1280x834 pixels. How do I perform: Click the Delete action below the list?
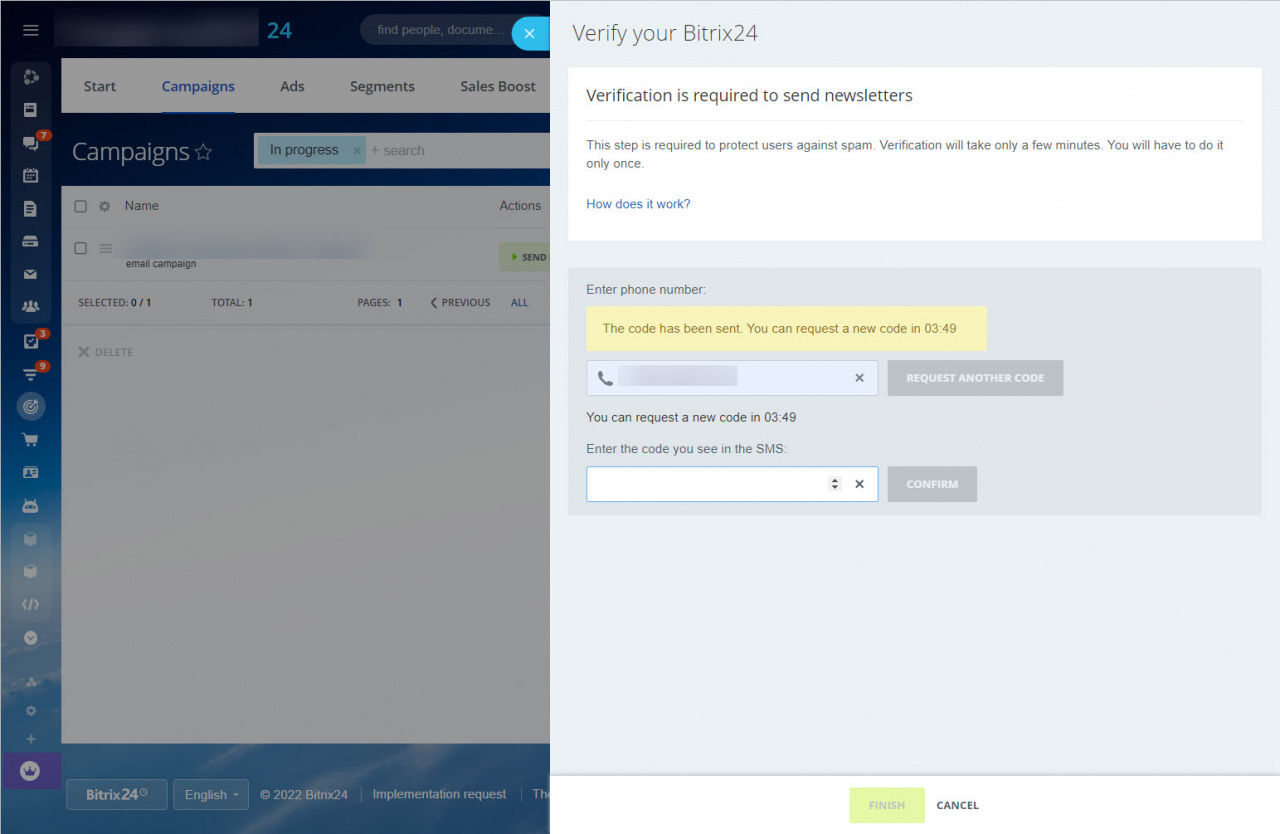click(105, 352)
